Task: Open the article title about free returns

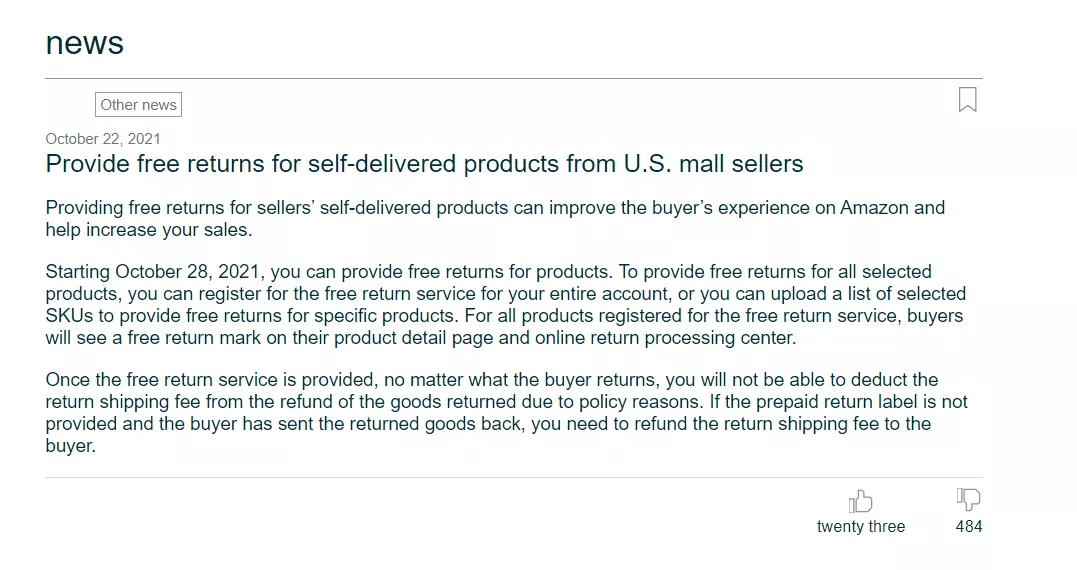Action: click(424, 164)
